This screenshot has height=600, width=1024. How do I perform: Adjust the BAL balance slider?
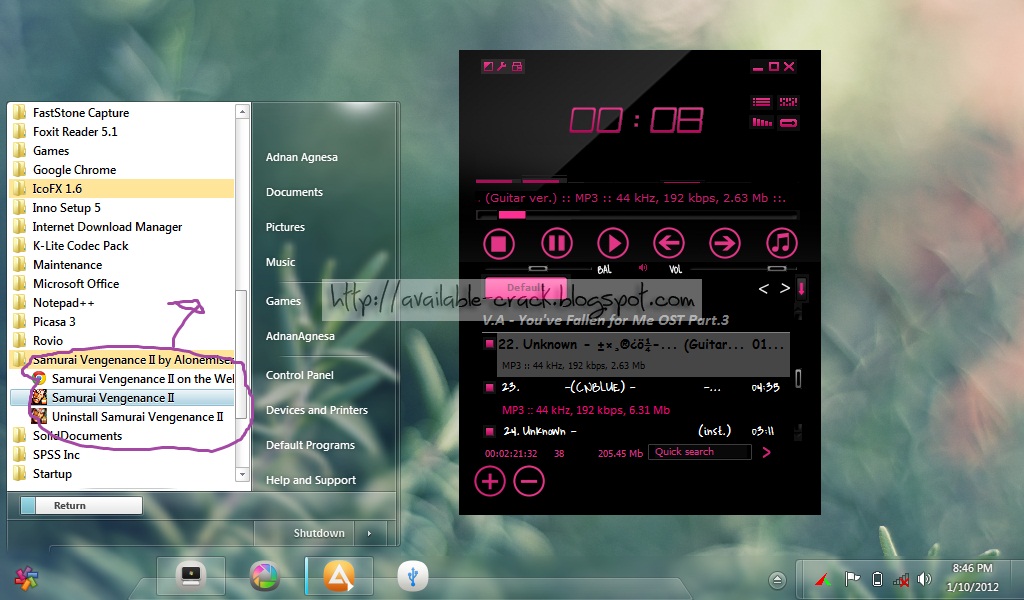pyautogui.click(x=538, y=268)
